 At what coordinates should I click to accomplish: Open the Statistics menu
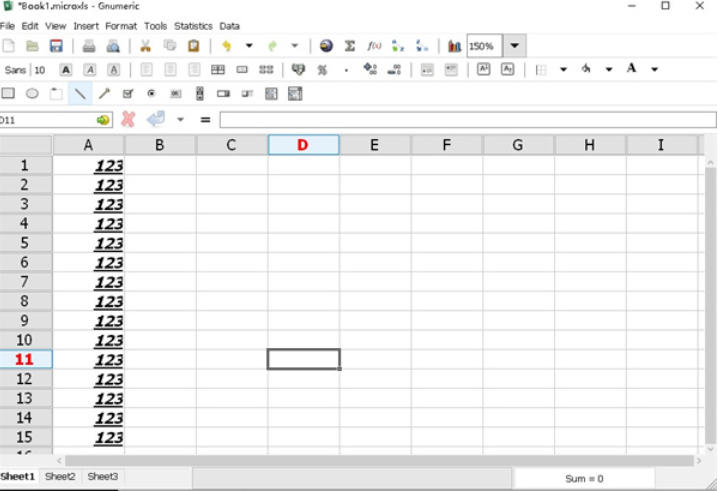[x=193, y=26]
